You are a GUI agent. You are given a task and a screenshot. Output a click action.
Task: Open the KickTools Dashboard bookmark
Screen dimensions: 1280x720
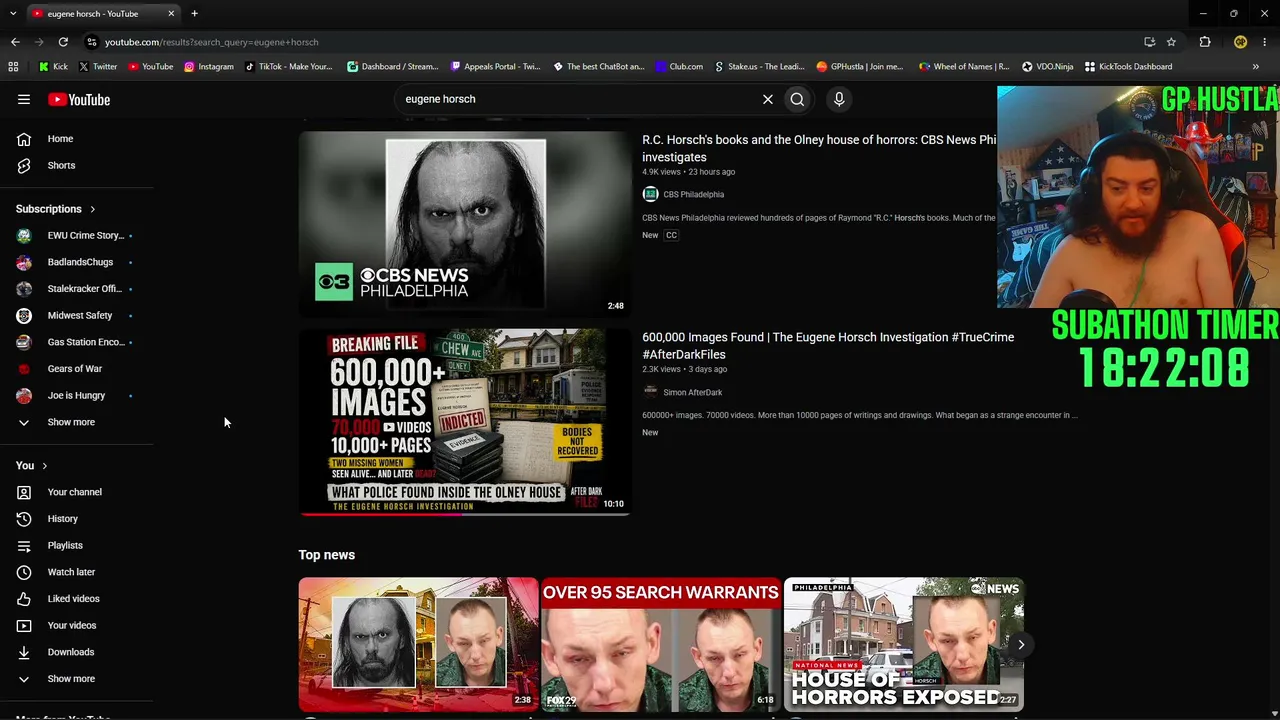pos(1128,67)
